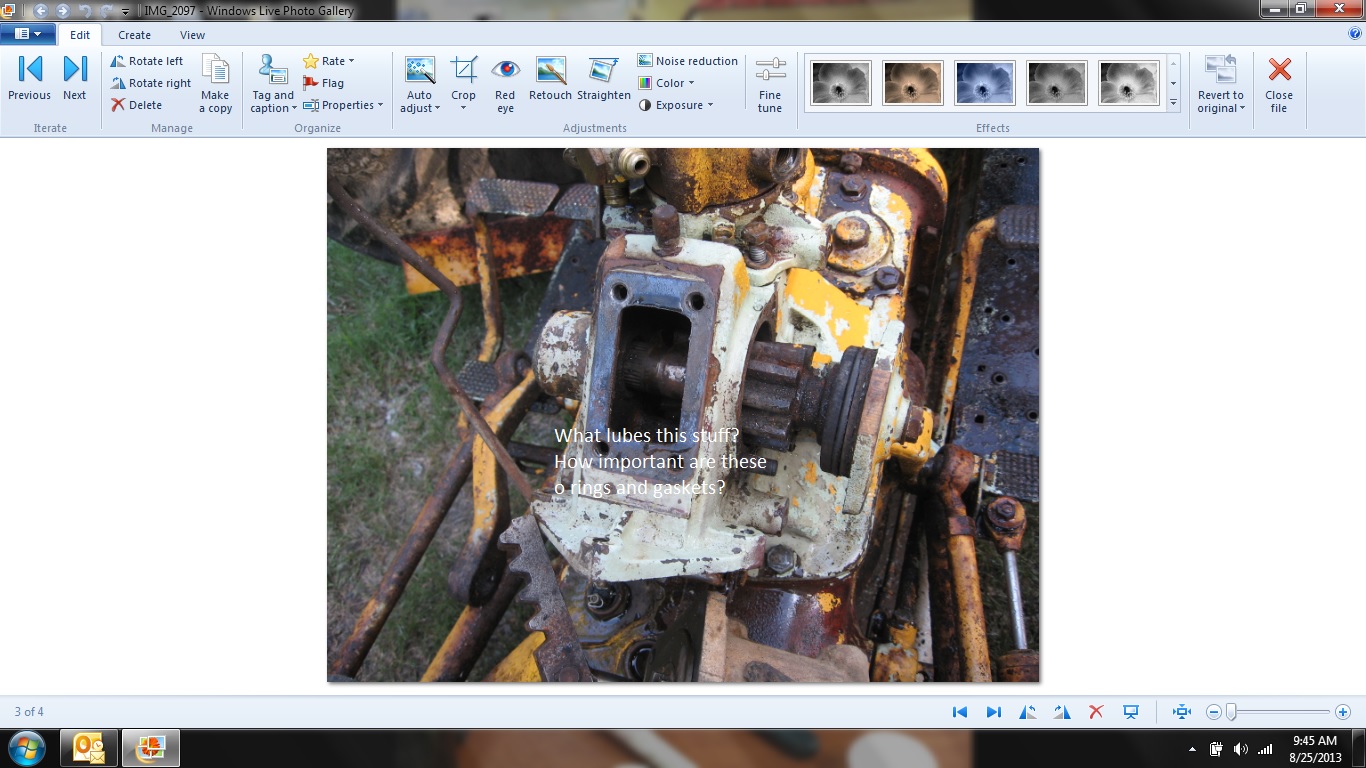This screenshot has width=1366, height=768.
Task: Apply the sepia tone effect thumbnail
Action: 912,83
